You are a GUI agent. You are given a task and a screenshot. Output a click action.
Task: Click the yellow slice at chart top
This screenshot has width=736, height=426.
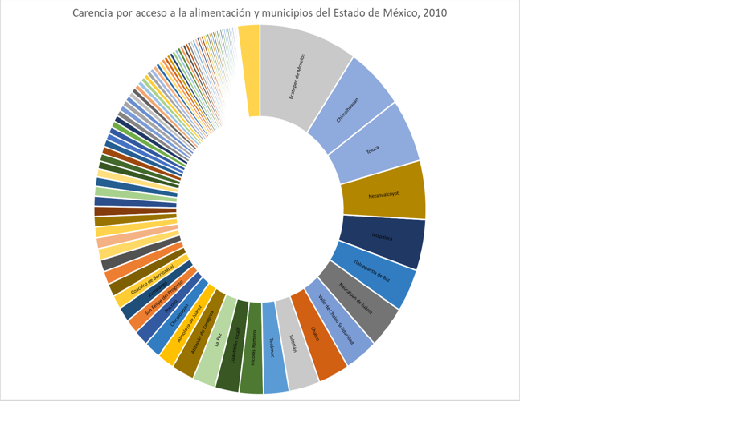pos(249,70)
